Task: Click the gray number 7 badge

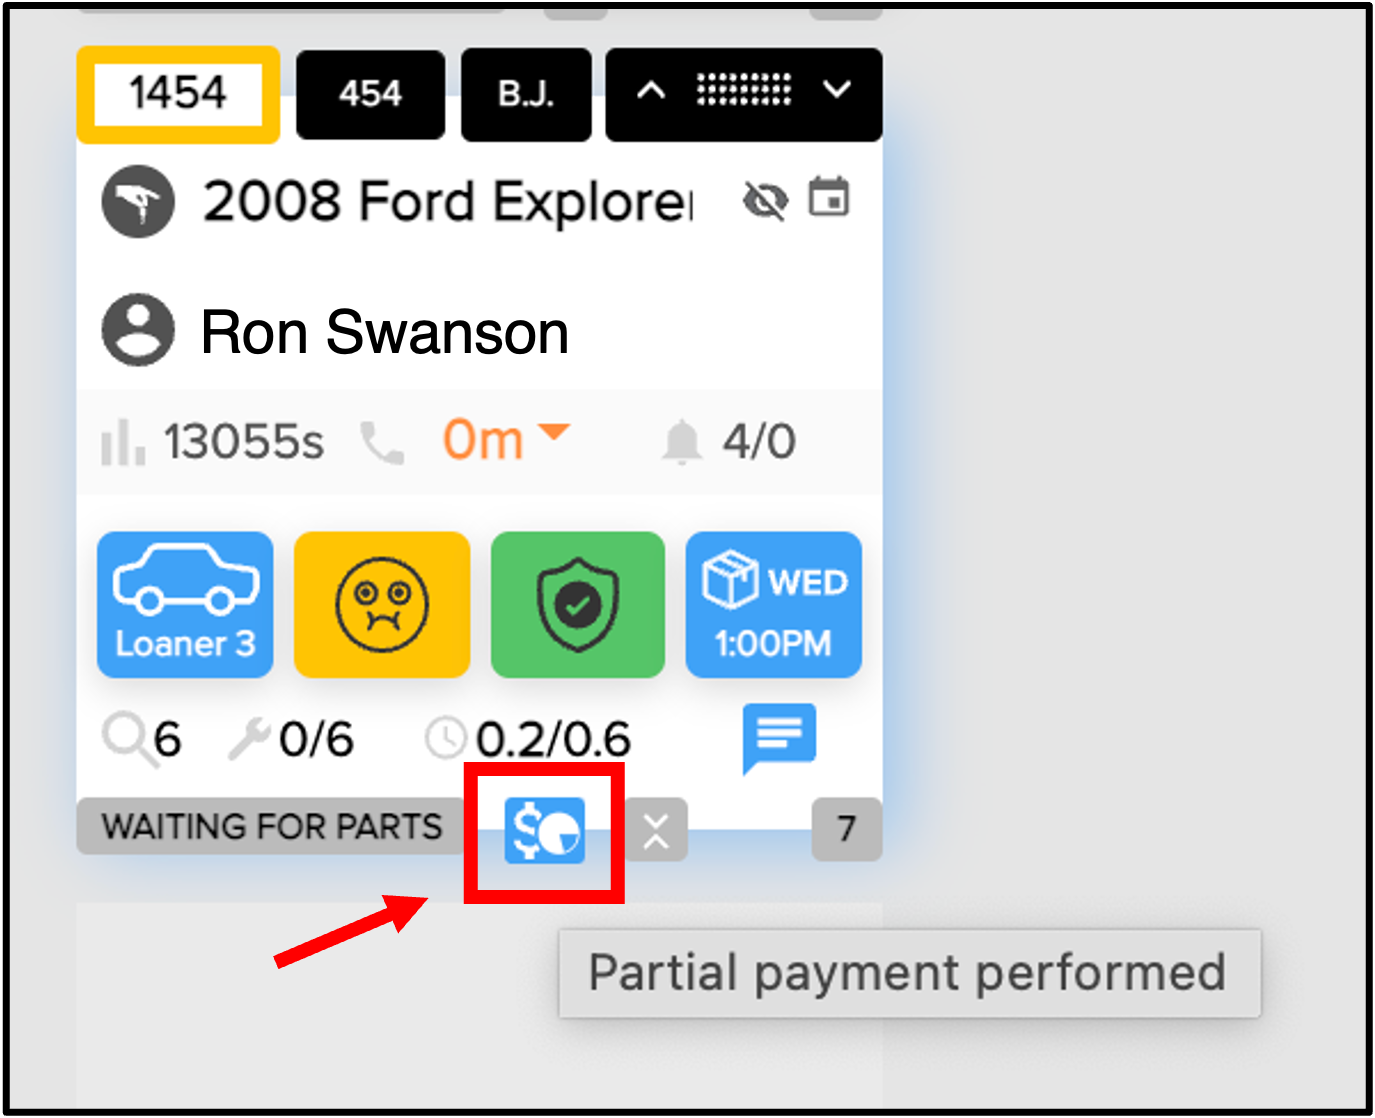Action: [846, 829]
